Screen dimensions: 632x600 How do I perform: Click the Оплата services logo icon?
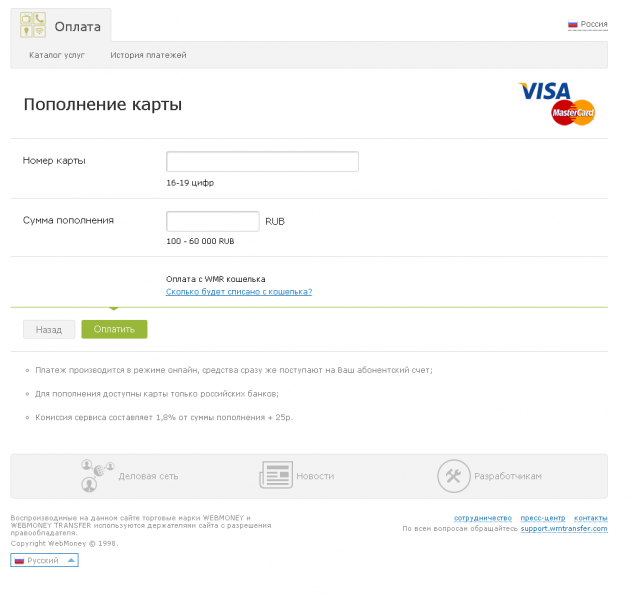33,25
